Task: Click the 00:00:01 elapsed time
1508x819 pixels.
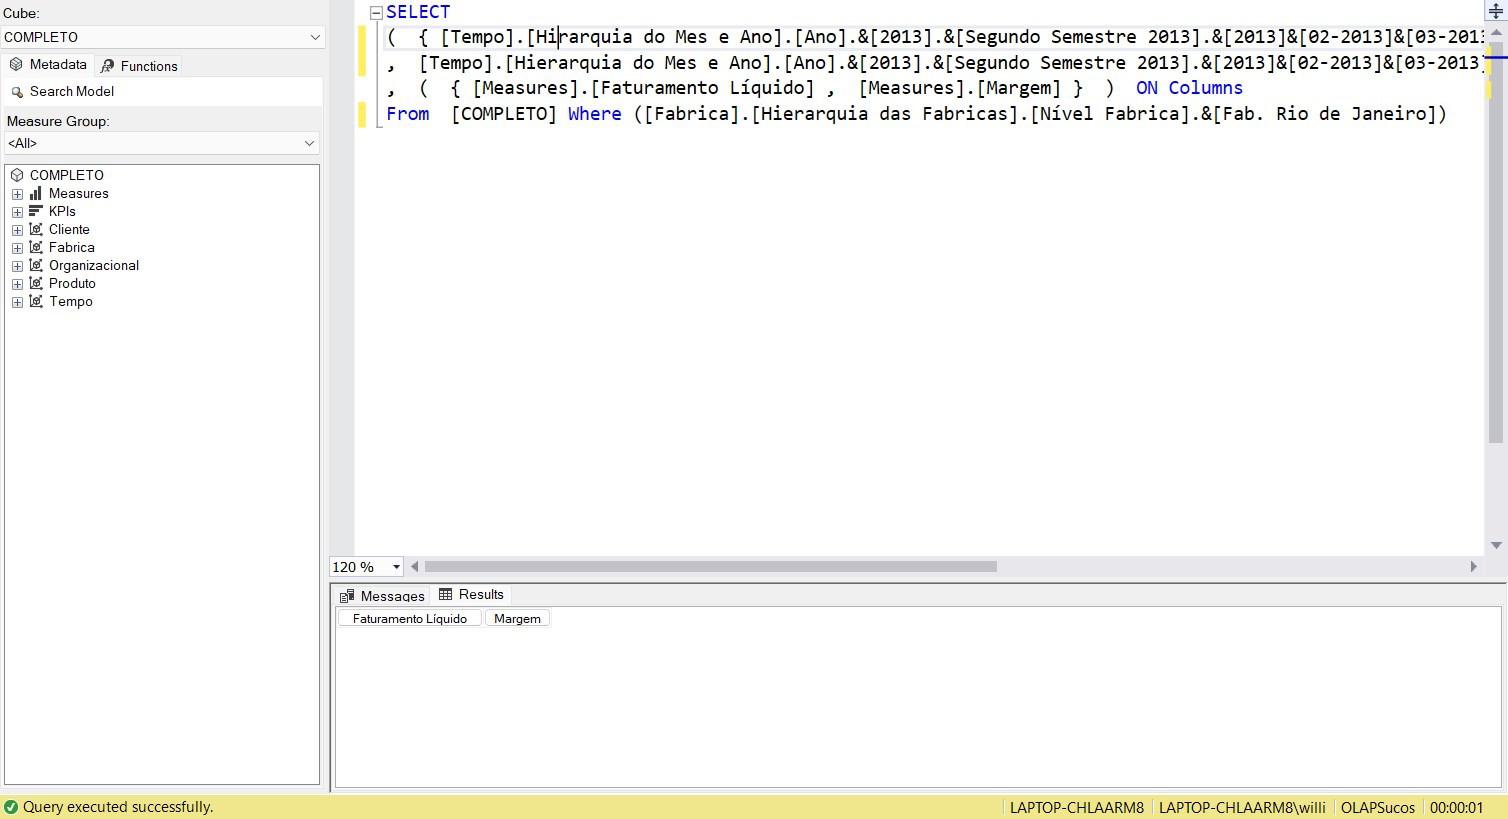Action: (x=1456, y=808)
